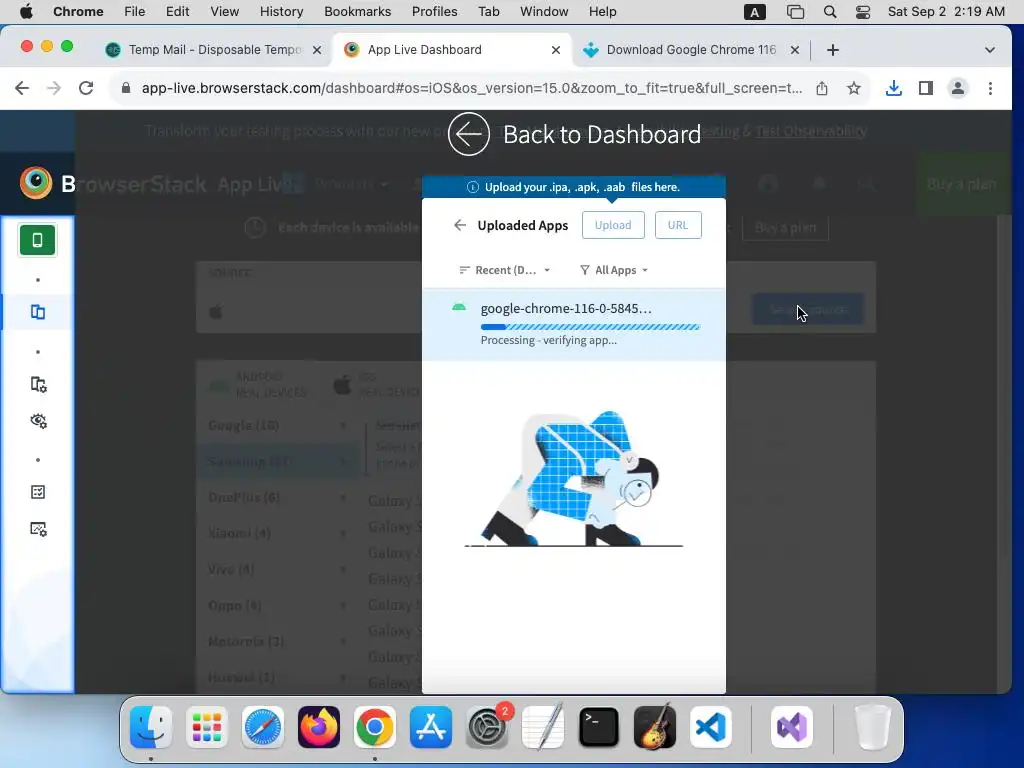Image resolution: width=1024 pixels, height=768 pixels.
Task: Expand the Oppo (6) device group
Action: click(277, 605)
